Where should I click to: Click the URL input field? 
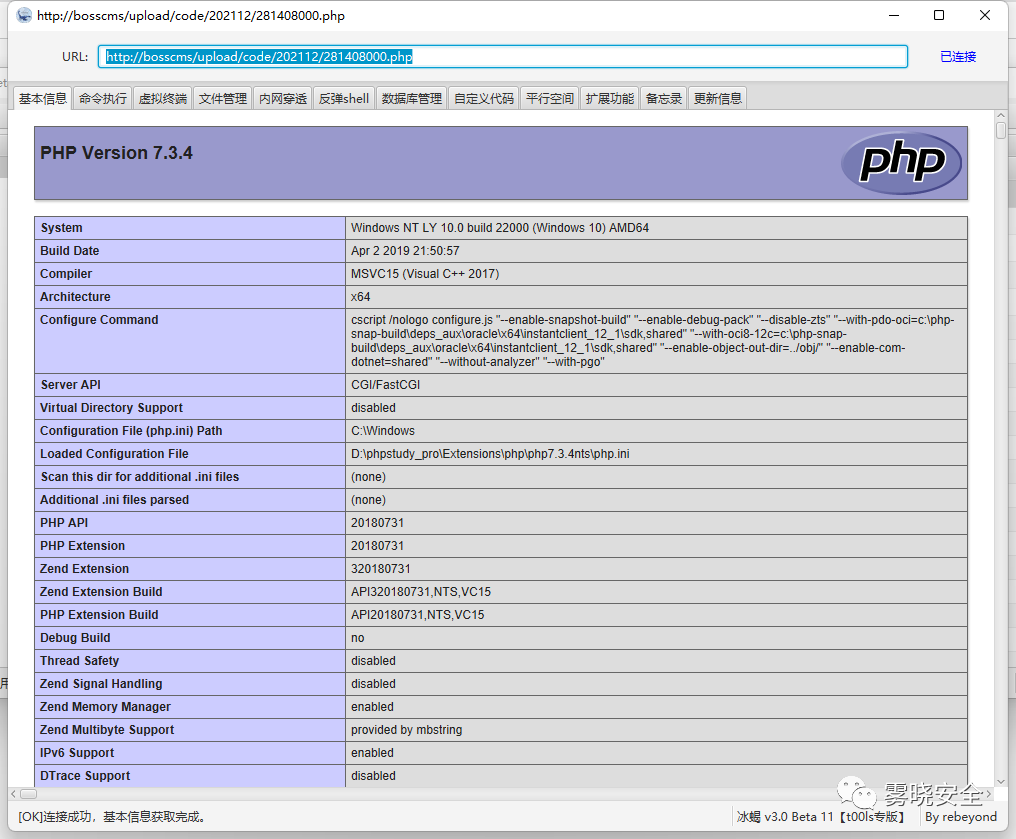503,56
